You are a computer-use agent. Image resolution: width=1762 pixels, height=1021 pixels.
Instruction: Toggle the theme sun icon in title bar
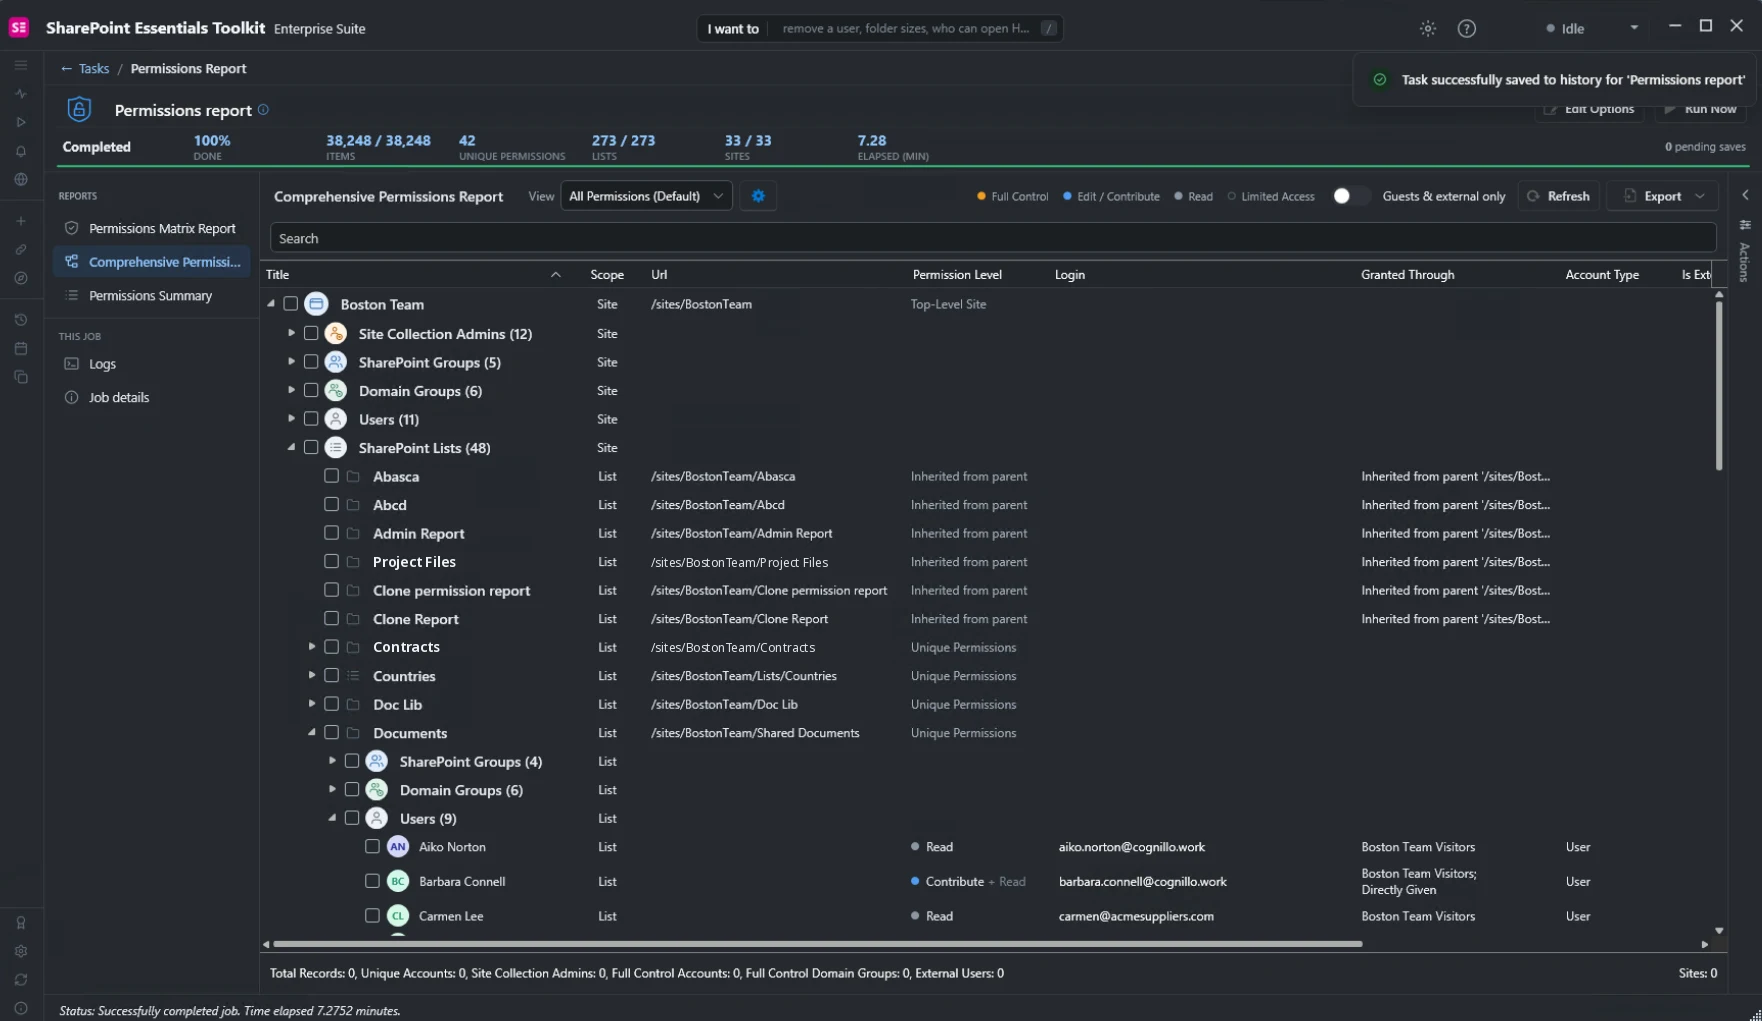click(x=1428, y=28)
